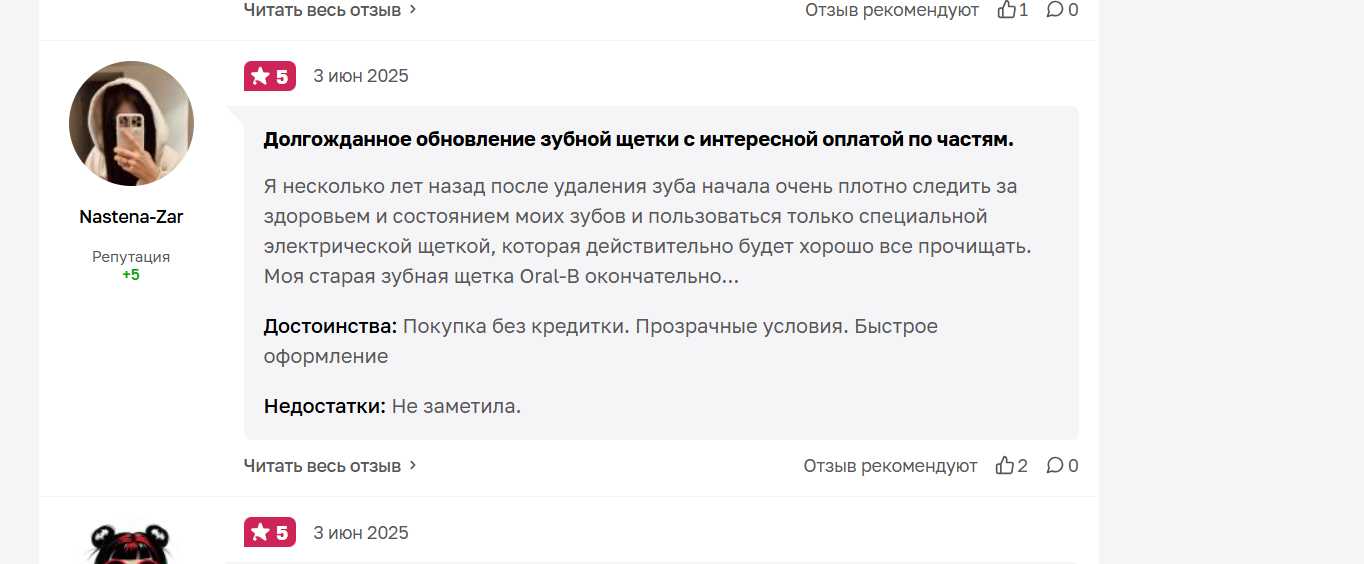Screen dimensions: 1364x564
Task: Click the thumbs up icon on top review
Action: click(1006, 10)
